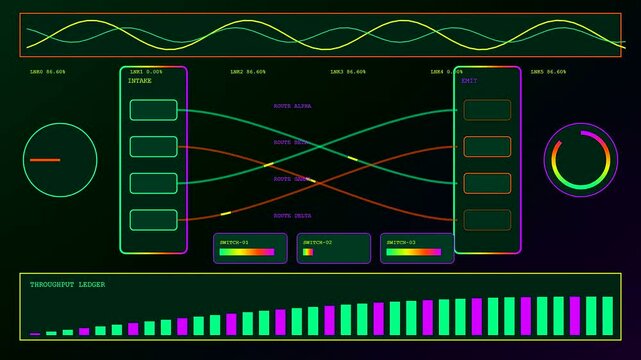This screenshot has width=641, height=360.
Task: Select the LNK0 86.60% readout
Action: [x=47, y=72]
